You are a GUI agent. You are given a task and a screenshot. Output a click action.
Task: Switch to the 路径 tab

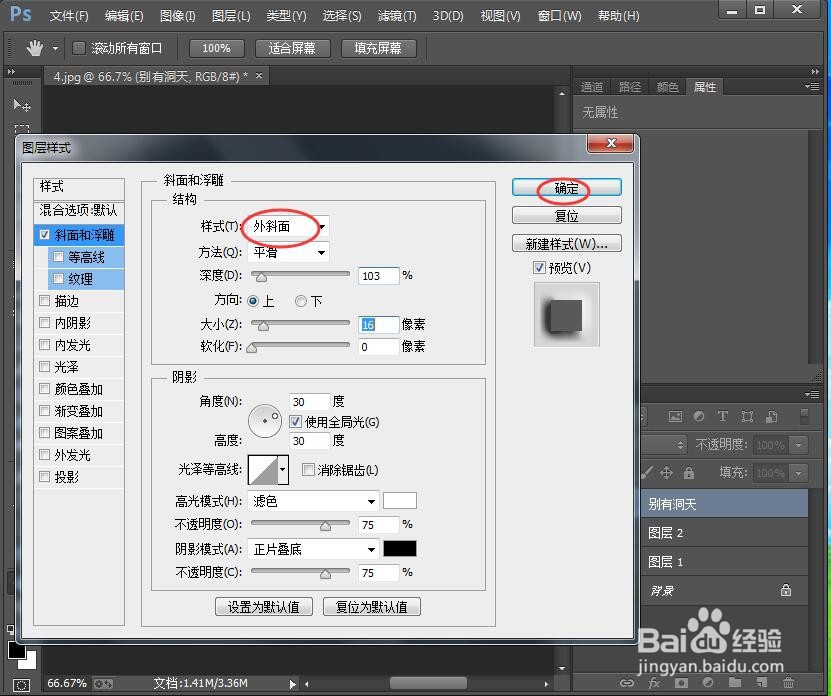[x=630, y=87]
